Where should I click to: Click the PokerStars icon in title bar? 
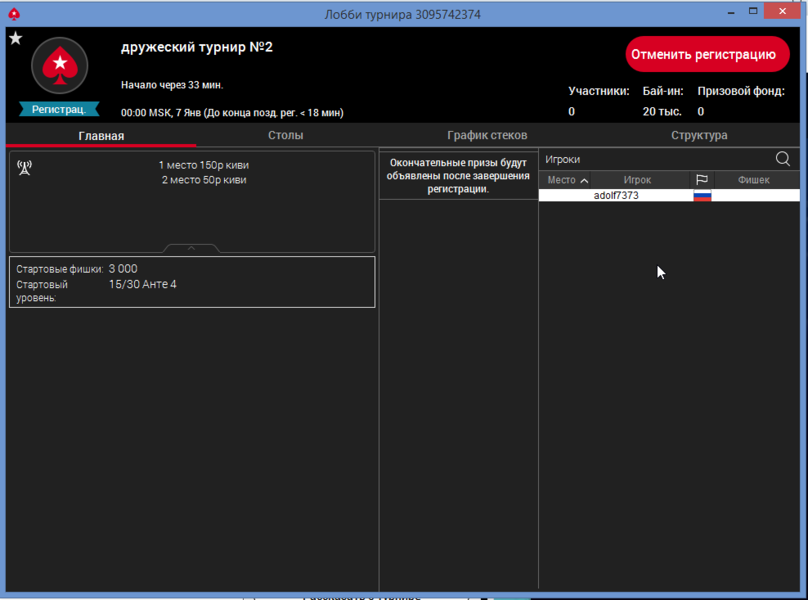(x=14, y=14)
